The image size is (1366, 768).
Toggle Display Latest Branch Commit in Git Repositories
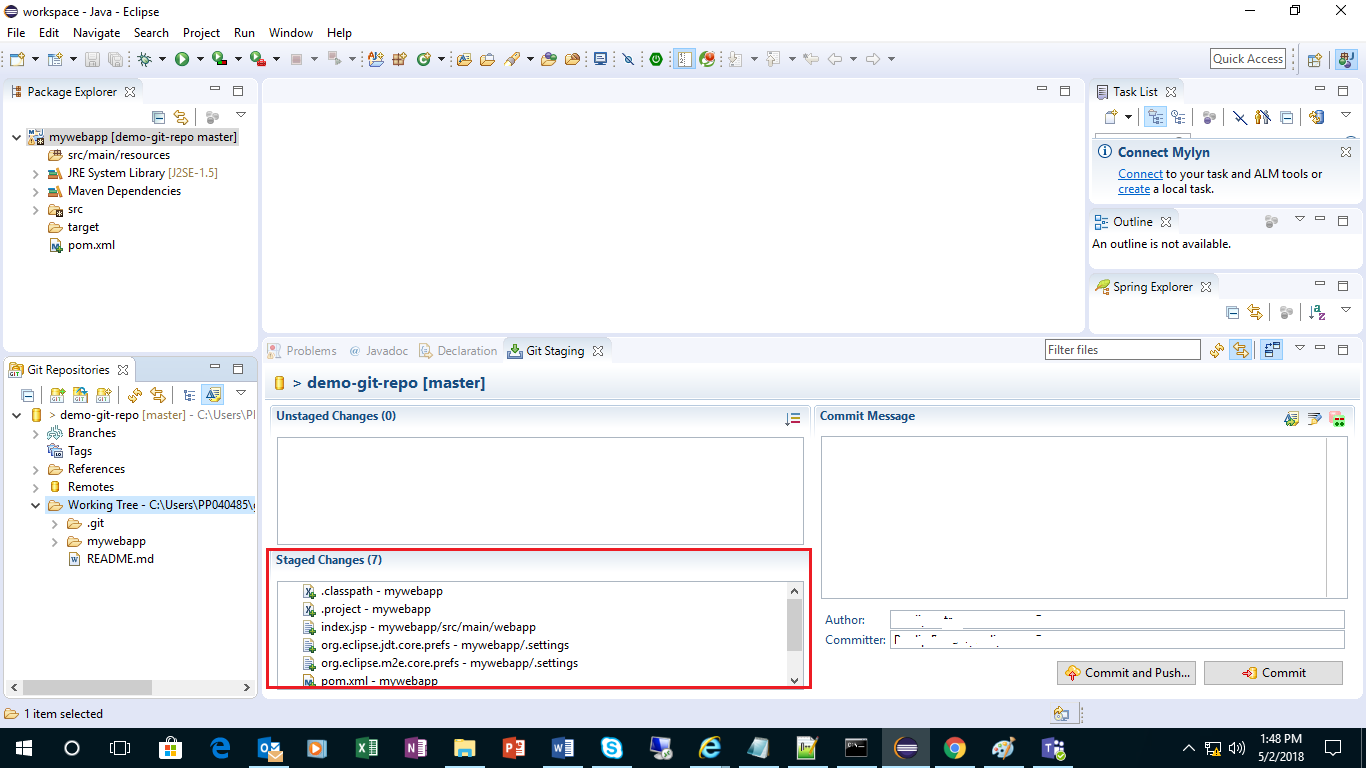[212, 395]
